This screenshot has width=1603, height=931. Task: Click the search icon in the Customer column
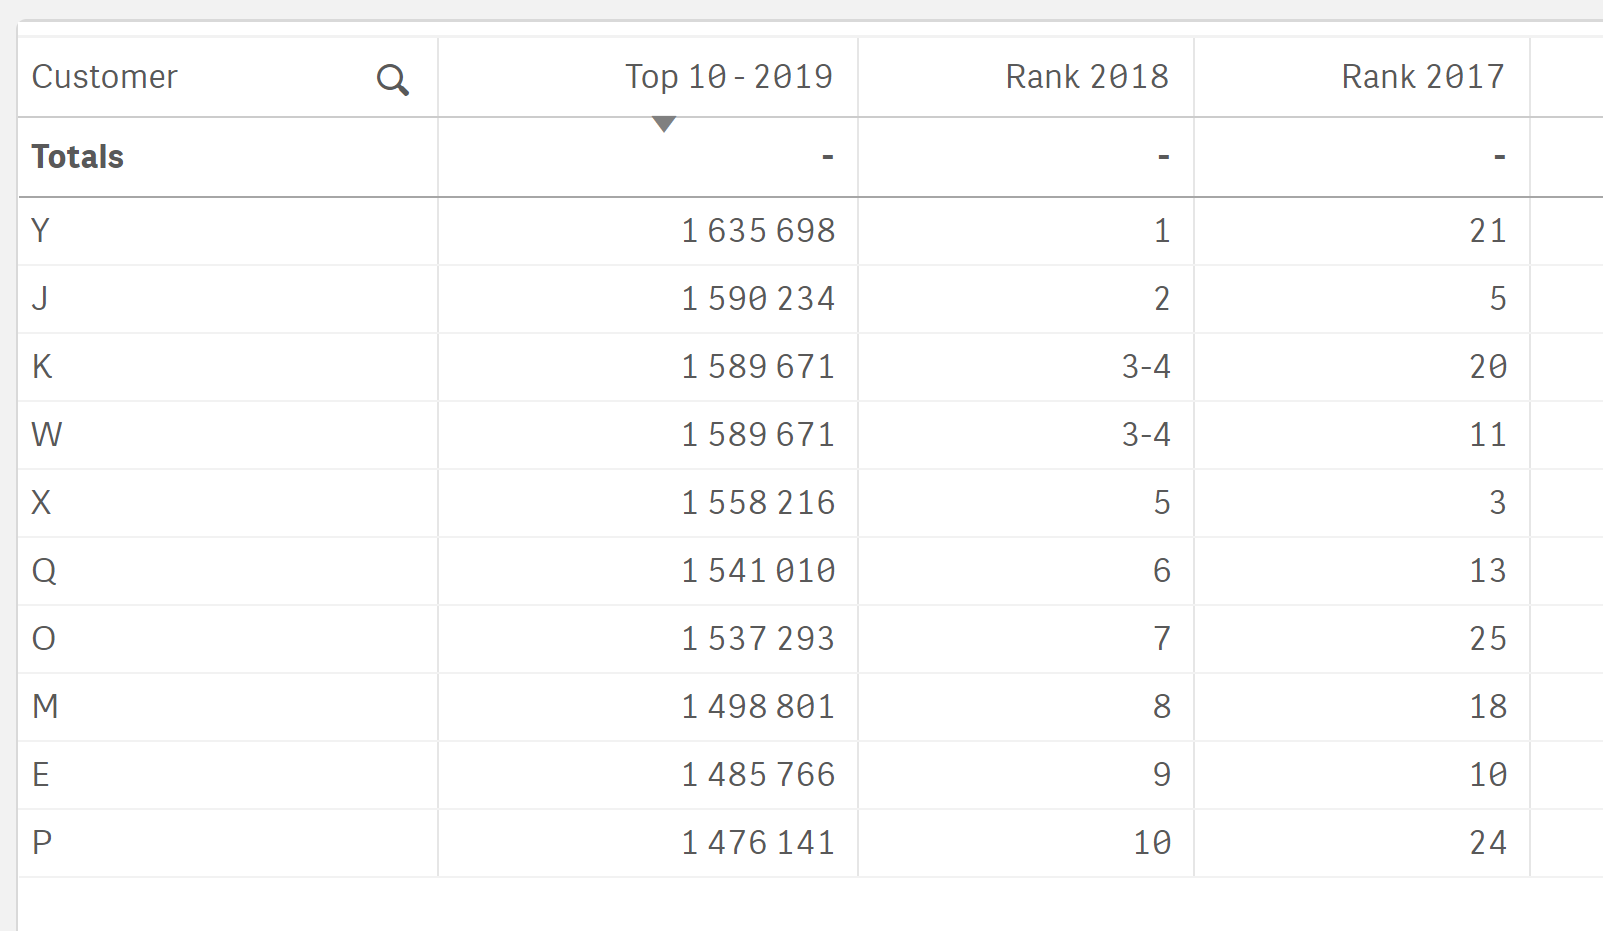392,78
